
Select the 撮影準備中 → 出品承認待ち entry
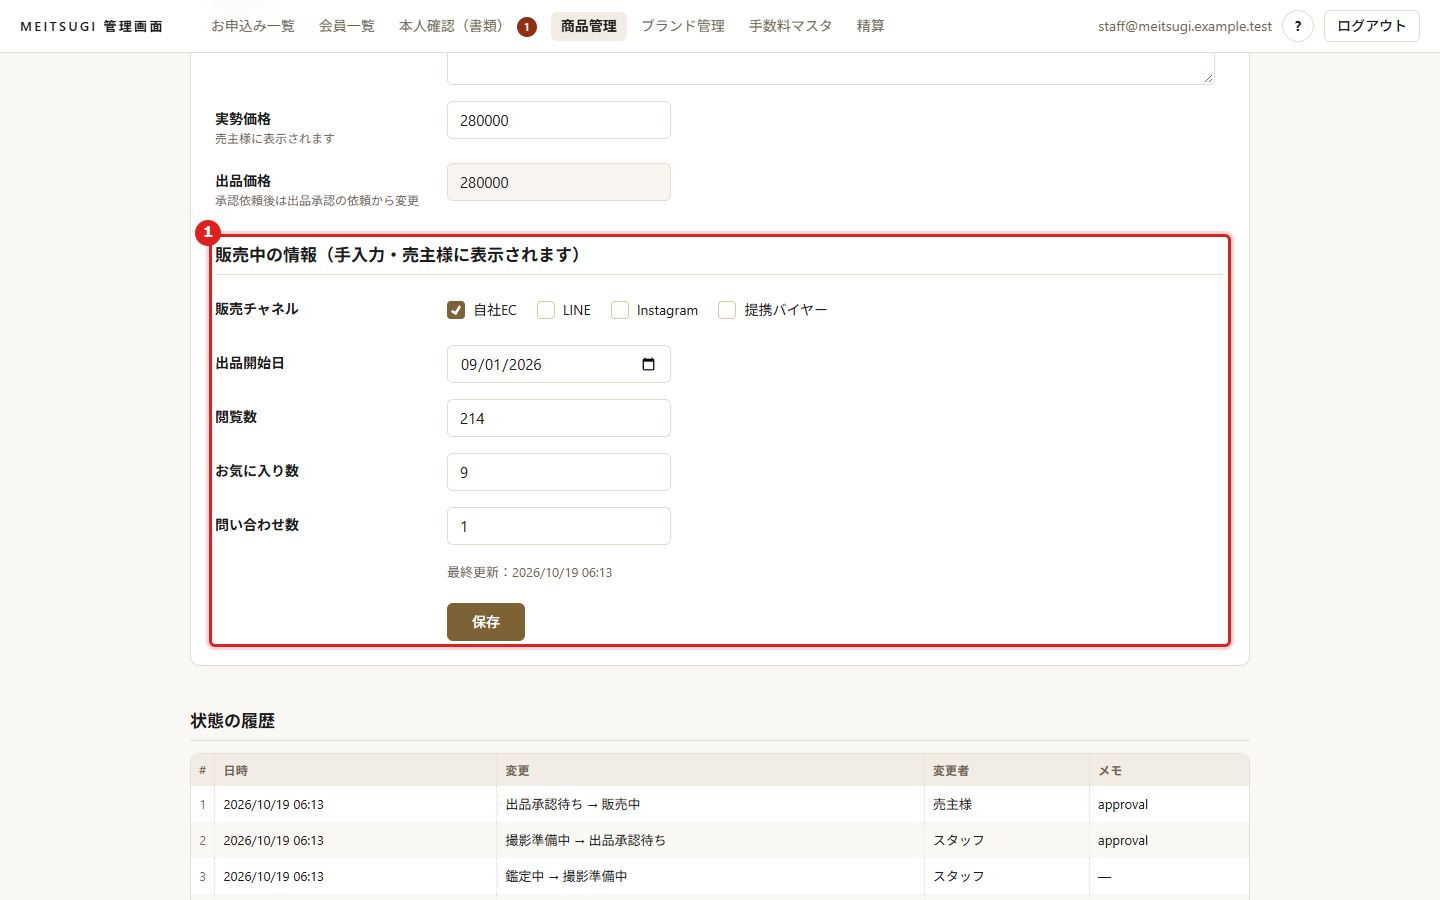[x=586, y=840]
